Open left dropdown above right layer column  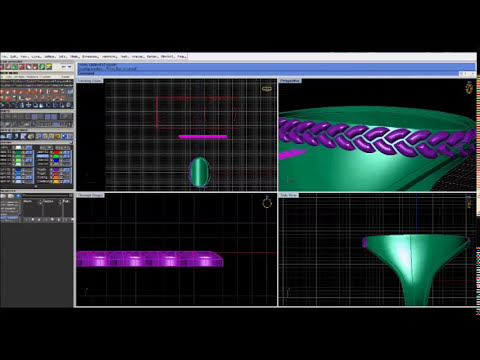point(46,148)
